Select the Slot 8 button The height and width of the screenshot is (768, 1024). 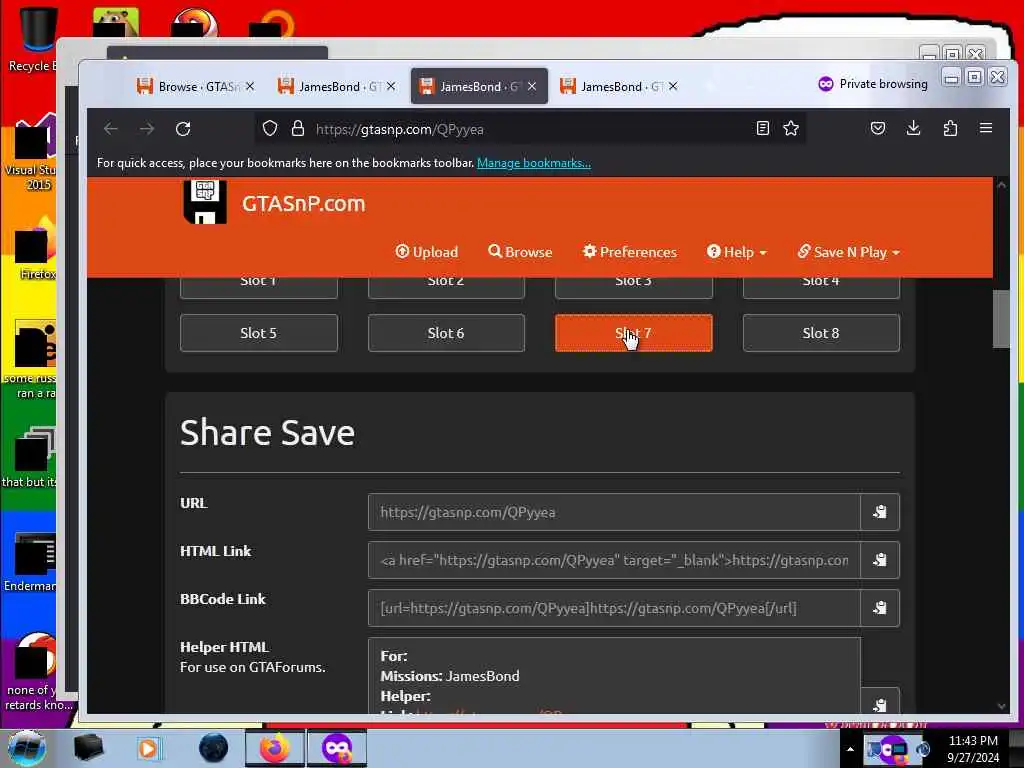[821, 333]
